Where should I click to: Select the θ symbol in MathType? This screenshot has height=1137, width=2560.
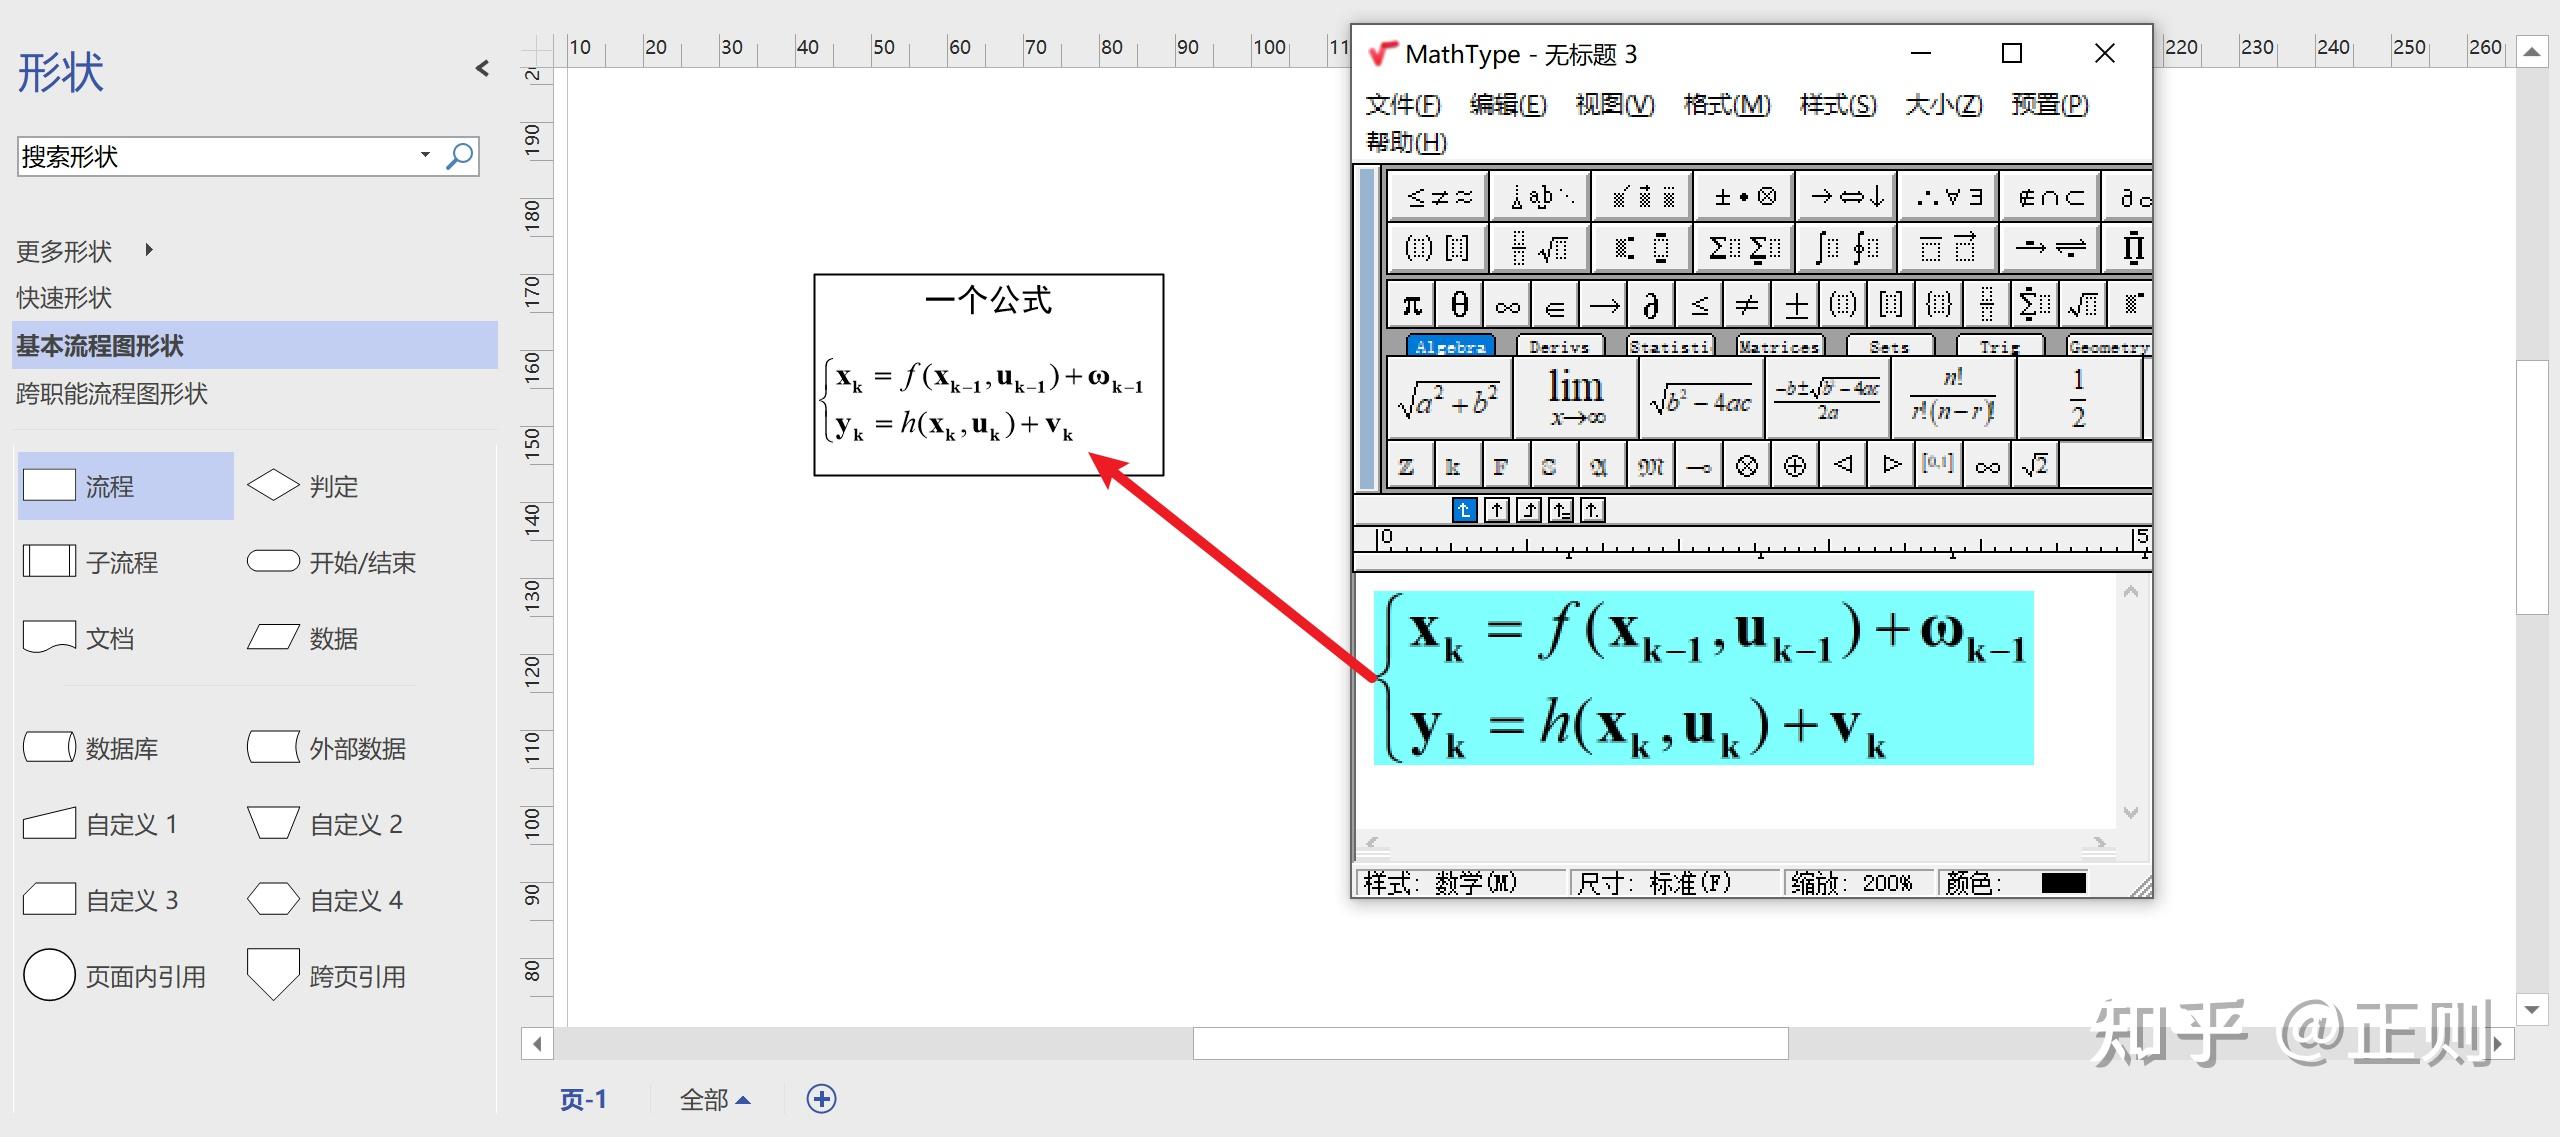[1458, 303]
